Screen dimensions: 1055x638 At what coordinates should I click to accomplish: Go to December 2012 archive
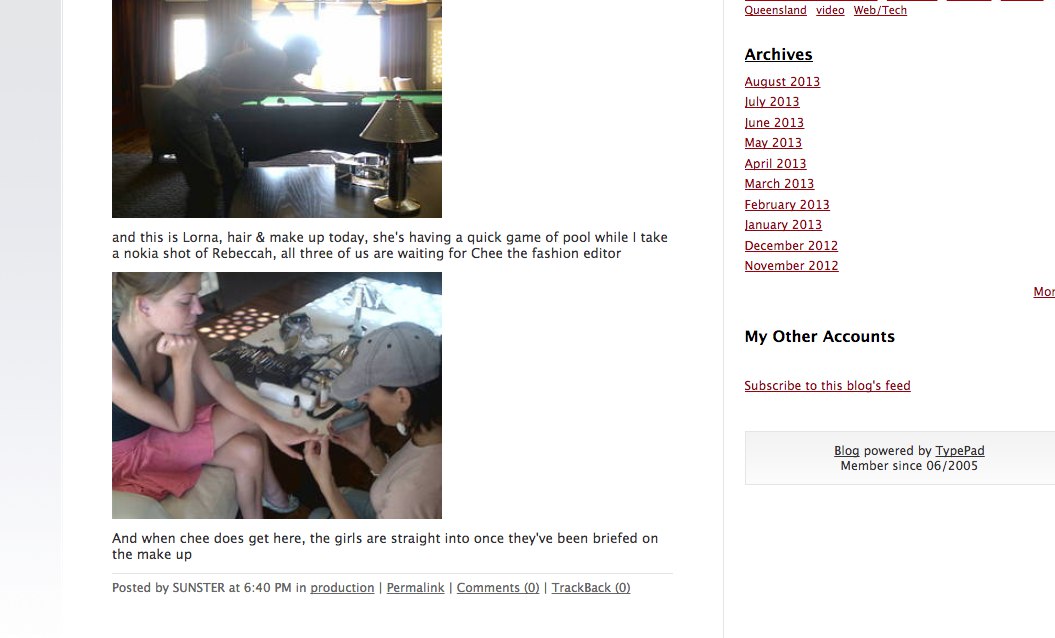click(x=791, y=246)
